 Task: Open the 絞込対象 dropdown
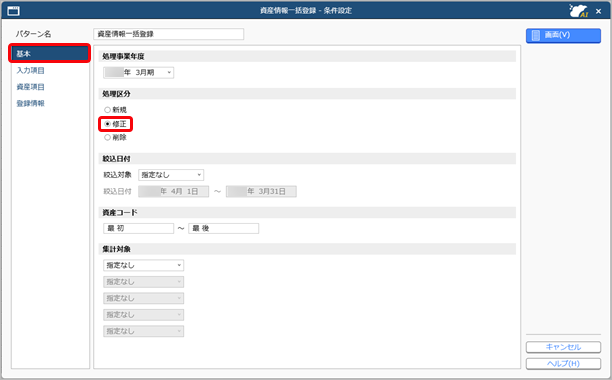click(171, 175)
